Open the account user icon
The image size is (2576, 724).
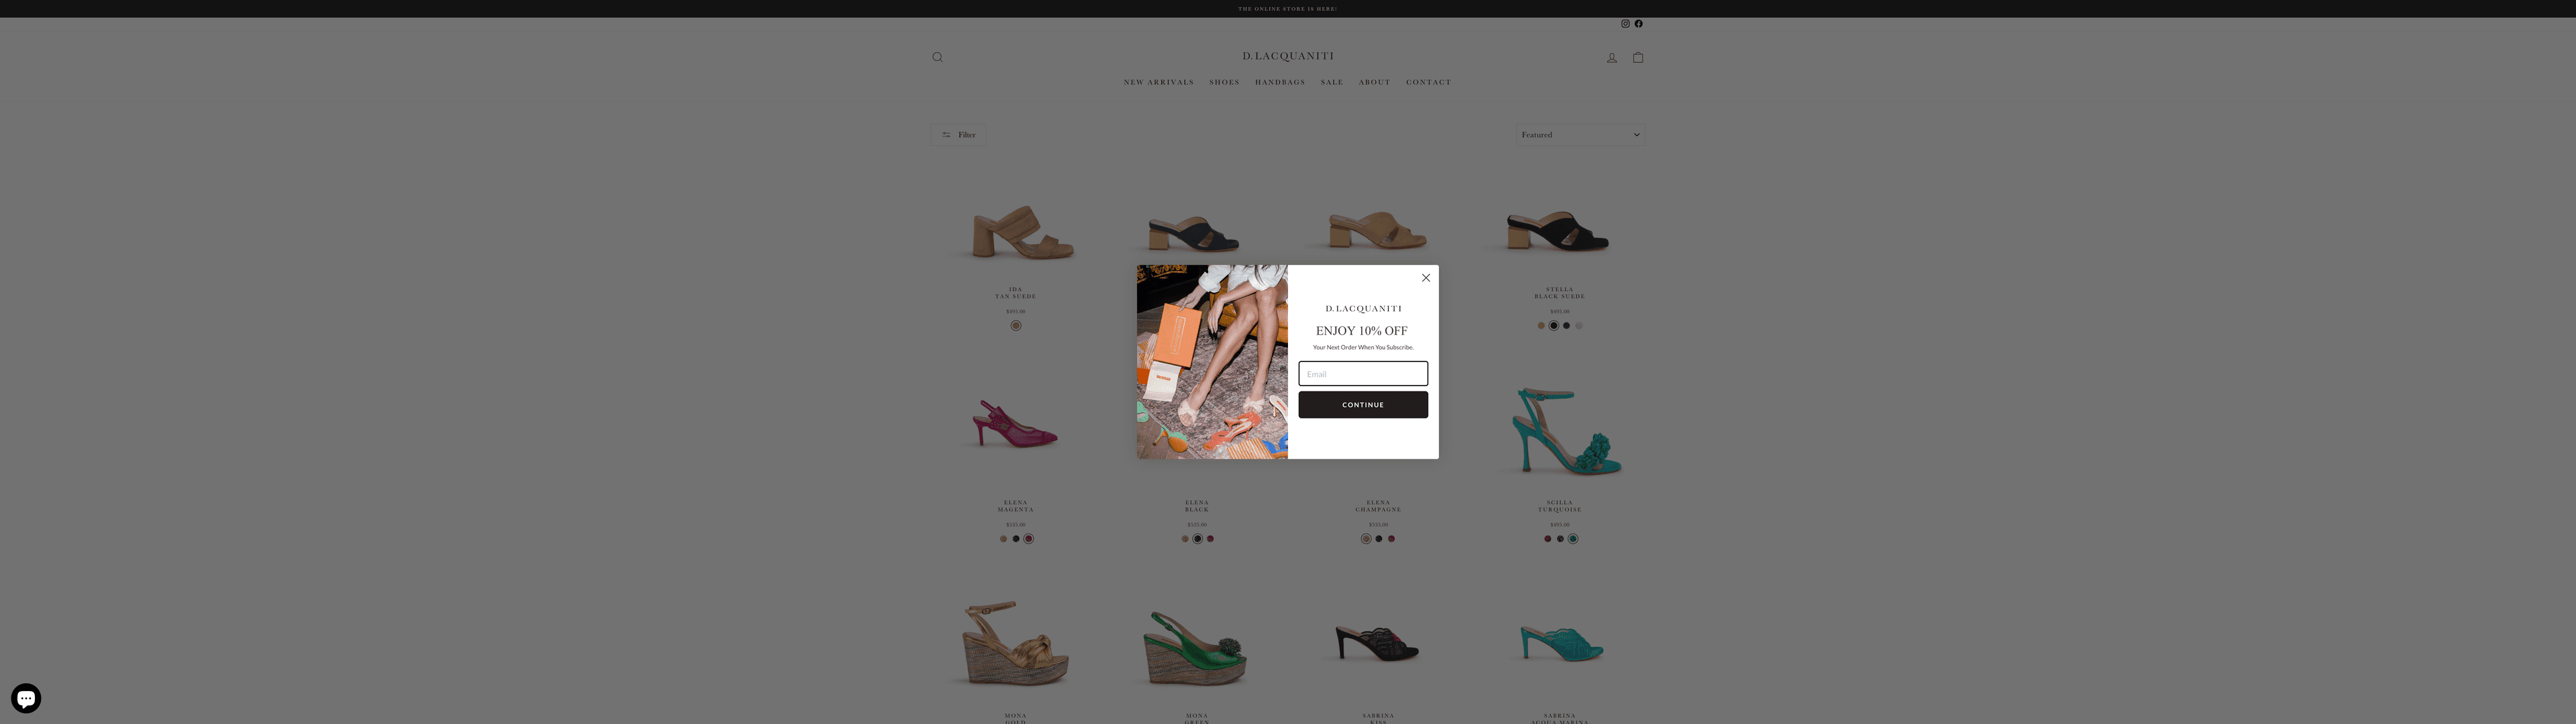click(1611, 58)
